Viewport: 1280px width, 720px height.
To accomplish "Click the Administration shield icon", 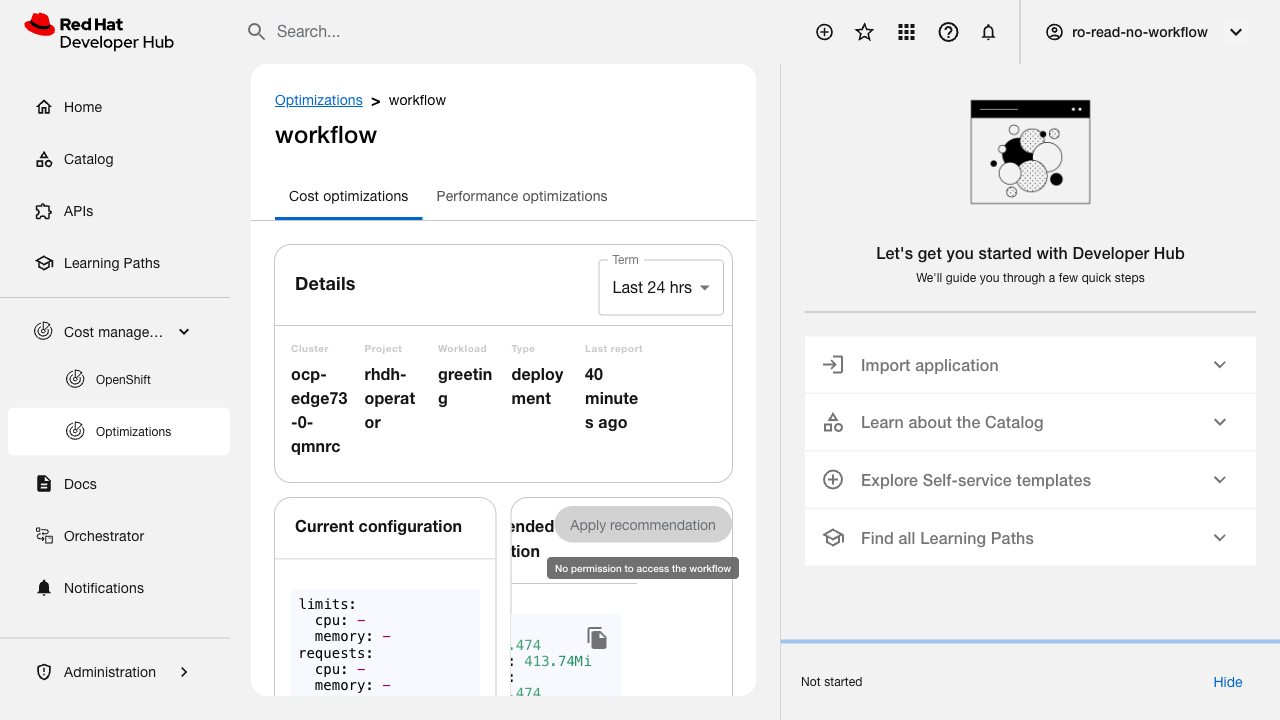I will (44, 672).
